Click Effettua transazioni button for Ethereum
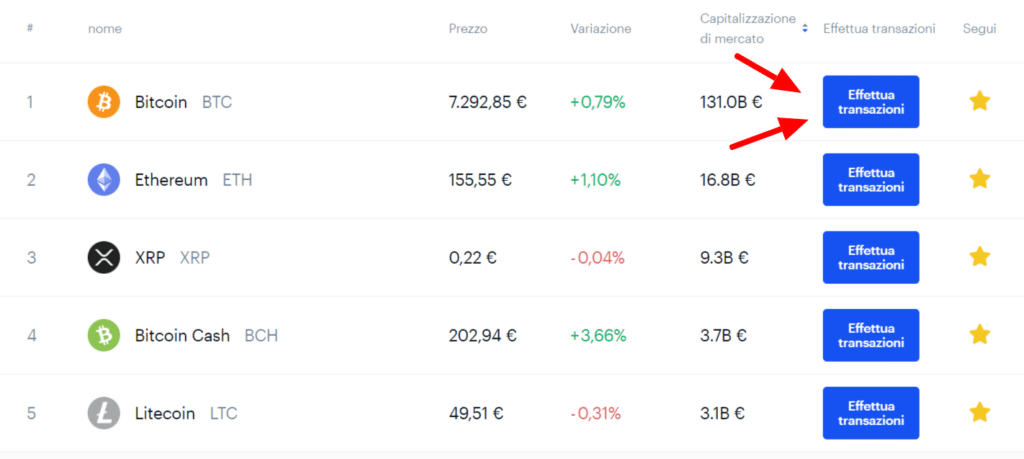1024x459 pixels. [x=871, y=180]
